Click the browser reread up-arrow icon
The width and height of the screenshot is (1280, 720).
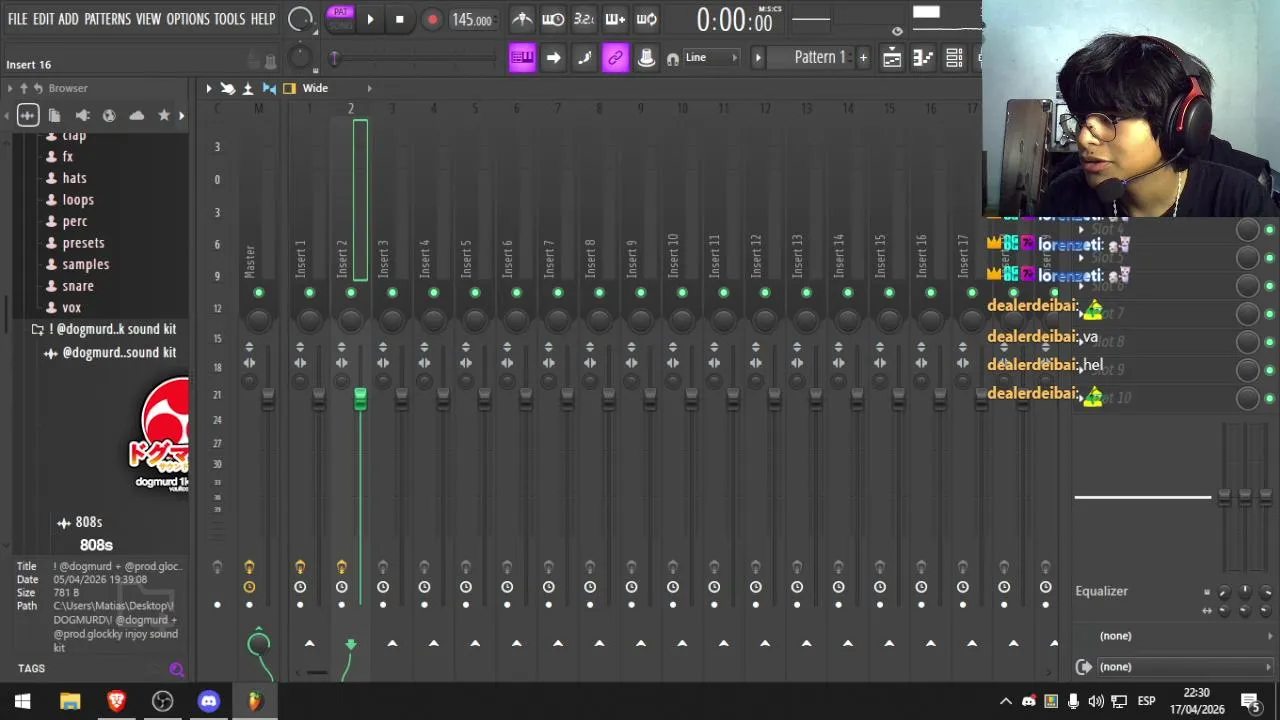click(x=26, y=89)
